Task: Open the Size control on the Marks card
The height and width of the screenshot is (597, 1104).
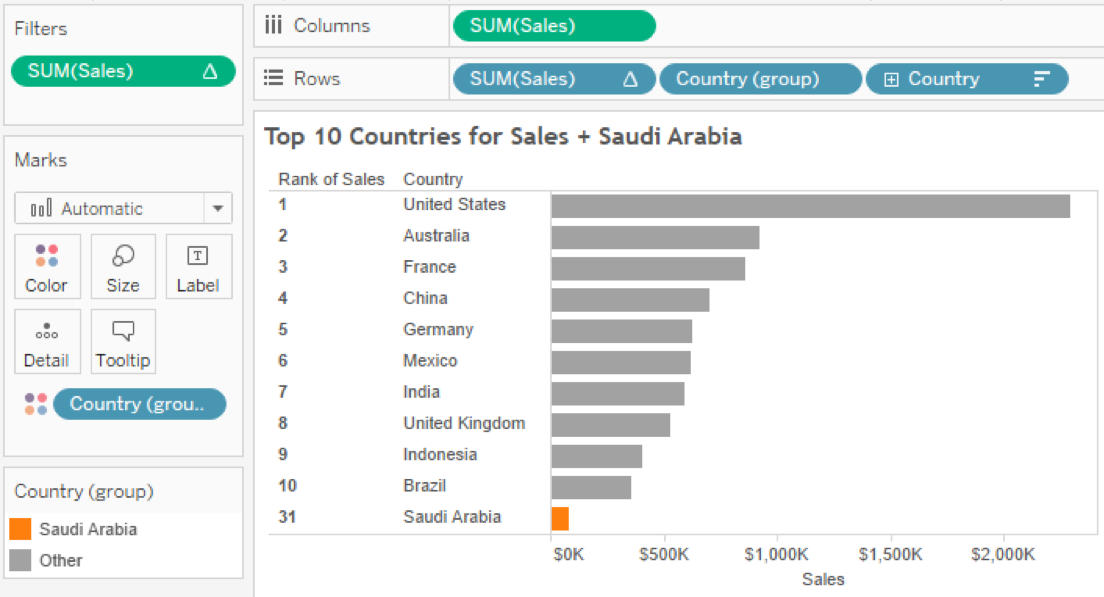Action: pyautogui.click(x=122, y=267)
